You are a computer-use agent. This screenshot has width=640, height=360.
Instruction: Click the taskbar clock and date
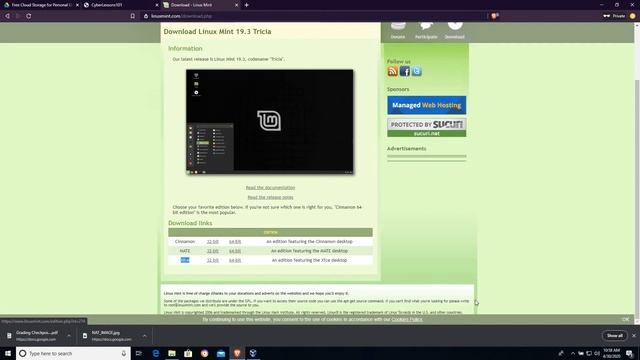pyautogui.click(x=611, y=353)
